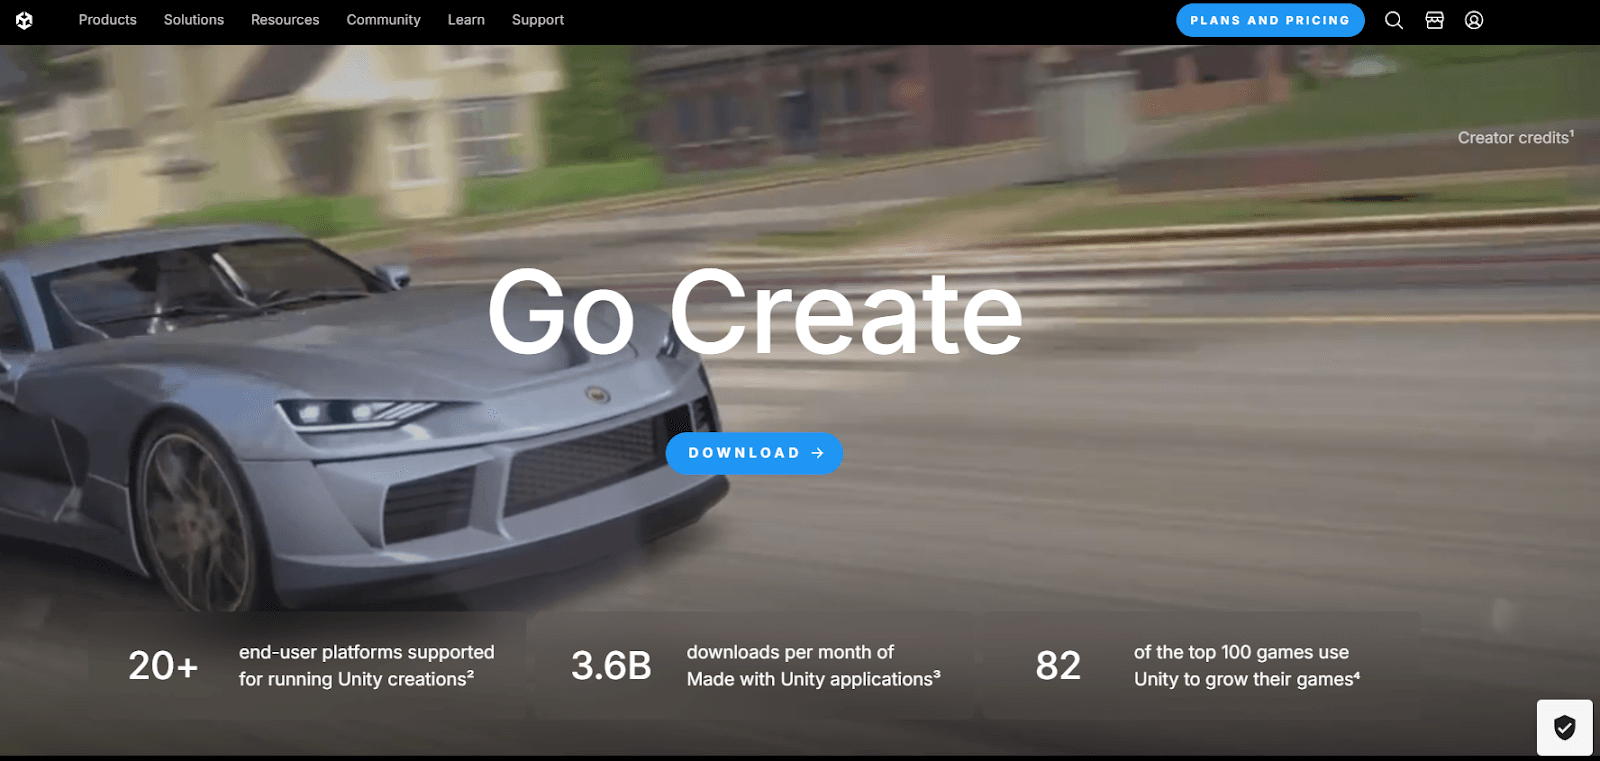Screen dimensions: 1600x761
Task: Open the user account icon
Action: 1474,20
